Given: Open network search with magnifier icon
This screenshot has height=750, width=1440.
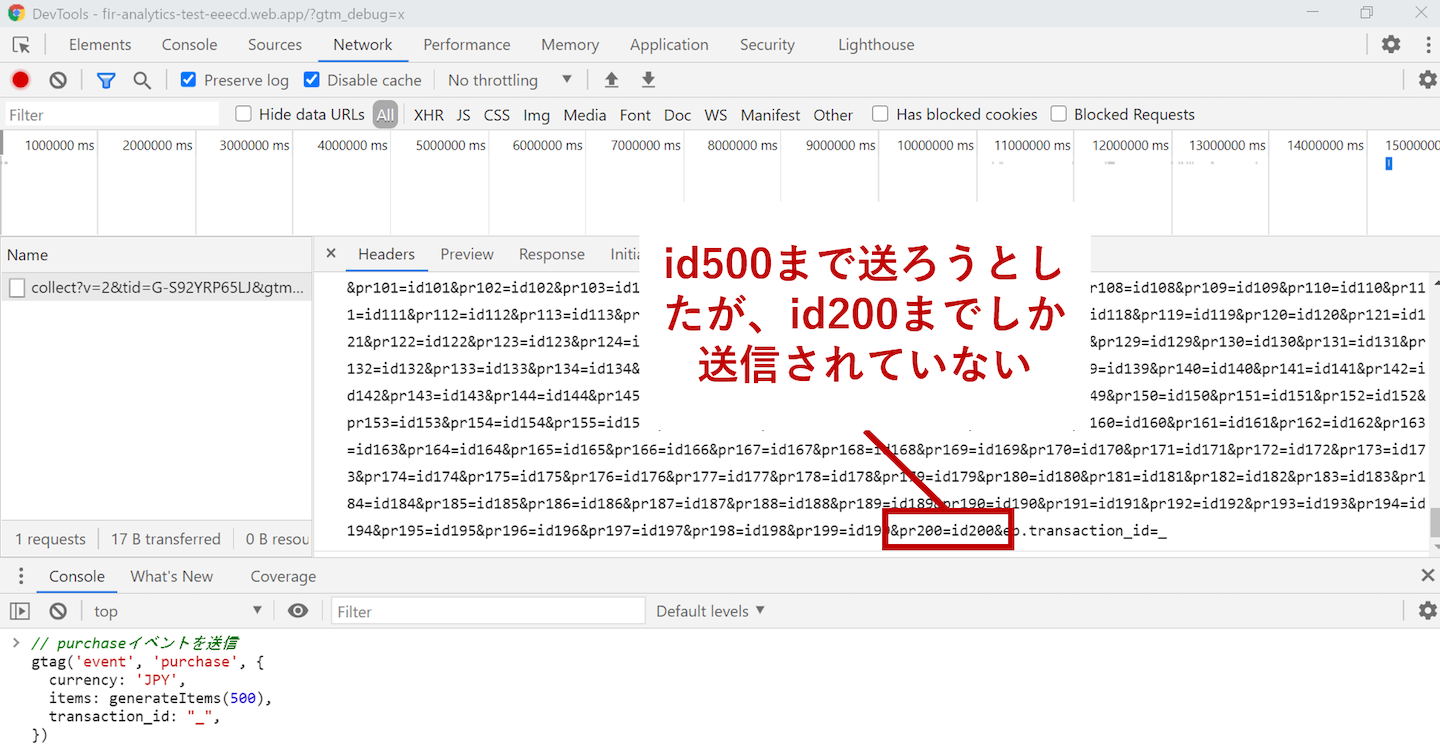Looking at the screenshot, I should pyautogui.click(x=142, y=80).
